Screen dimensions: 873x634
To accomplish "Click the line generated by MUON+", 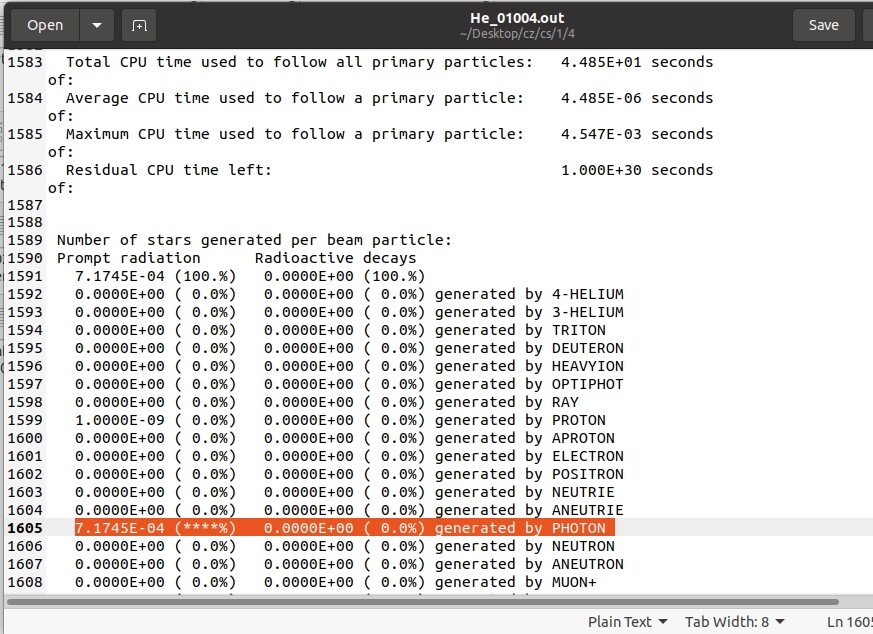I will (336, 582).
